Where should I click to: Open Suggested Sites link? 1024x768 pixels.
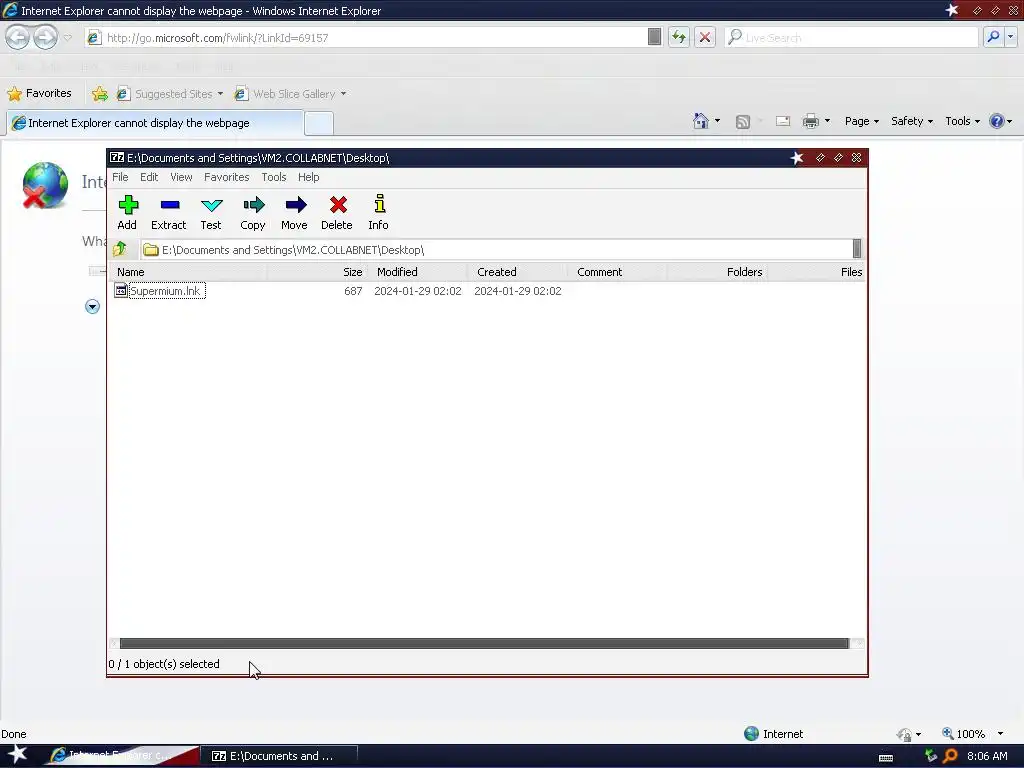pos(170,94)
